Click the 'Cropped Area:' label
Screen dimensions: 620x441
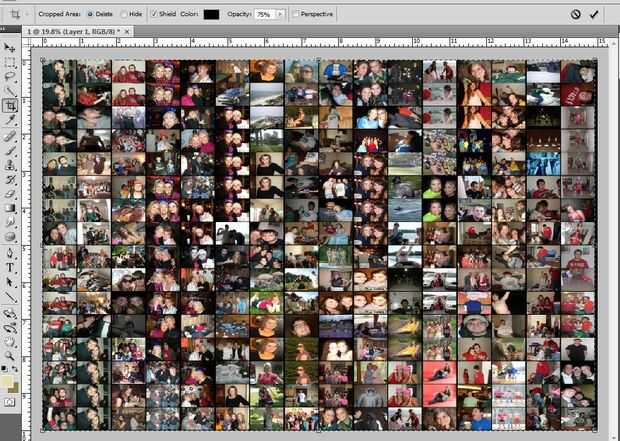click(59, 14)
